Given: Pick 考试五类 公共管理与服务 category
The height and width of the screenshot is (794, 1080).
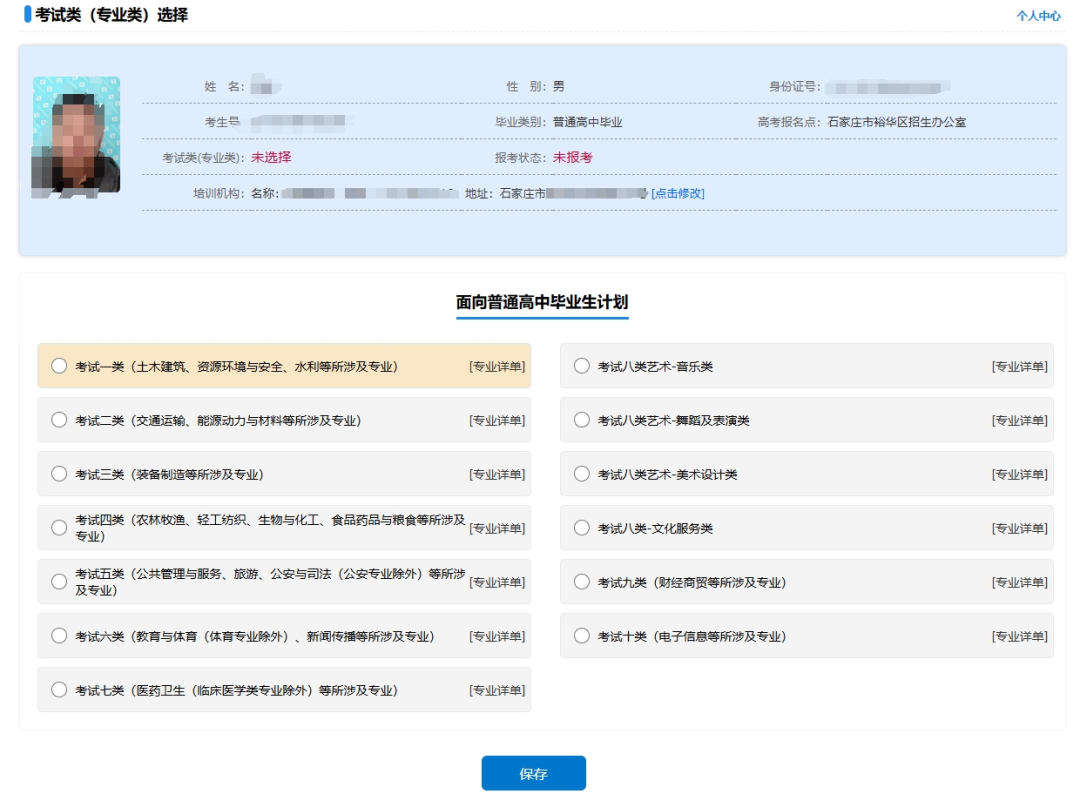Looking at the screenshot, I should pyautogui.click(x=59, y=582).
